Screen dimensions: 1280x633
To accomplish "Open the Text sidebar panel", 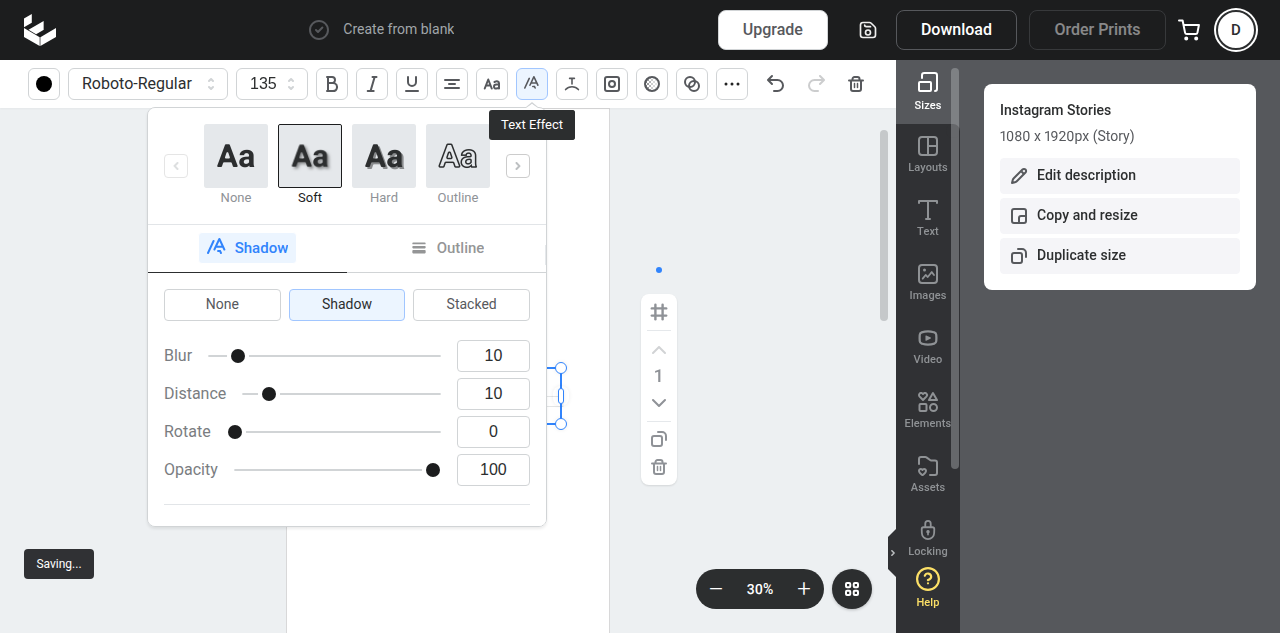I will (x=928, y=218).
